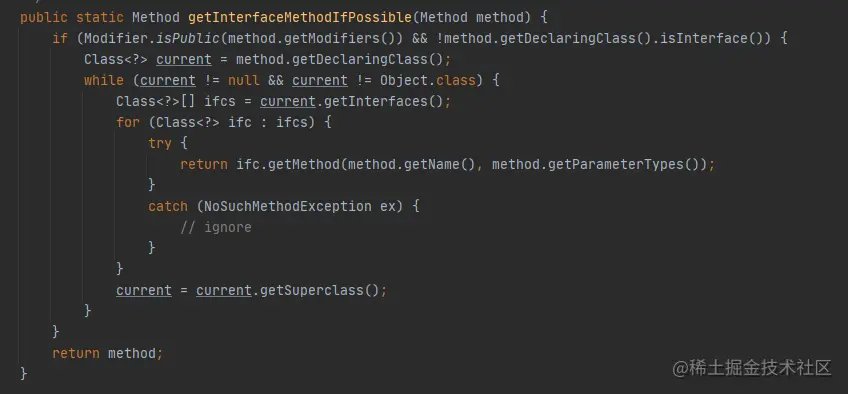Click the 'try' keyword
848x394 pixels.
(160, 143)
